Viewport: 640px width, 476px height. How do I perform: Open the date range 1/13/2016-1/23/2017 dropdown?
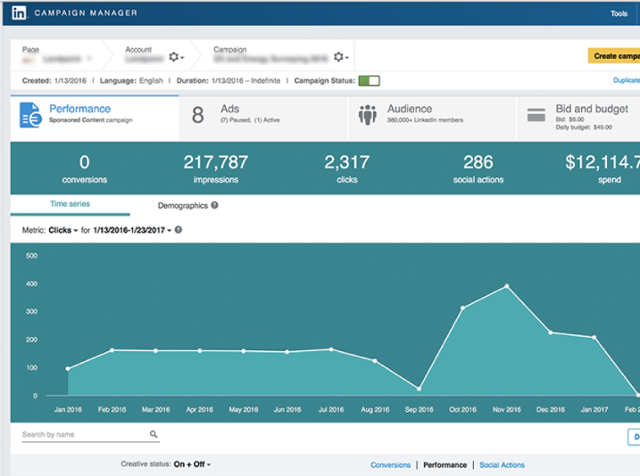[x=132, y=230]
